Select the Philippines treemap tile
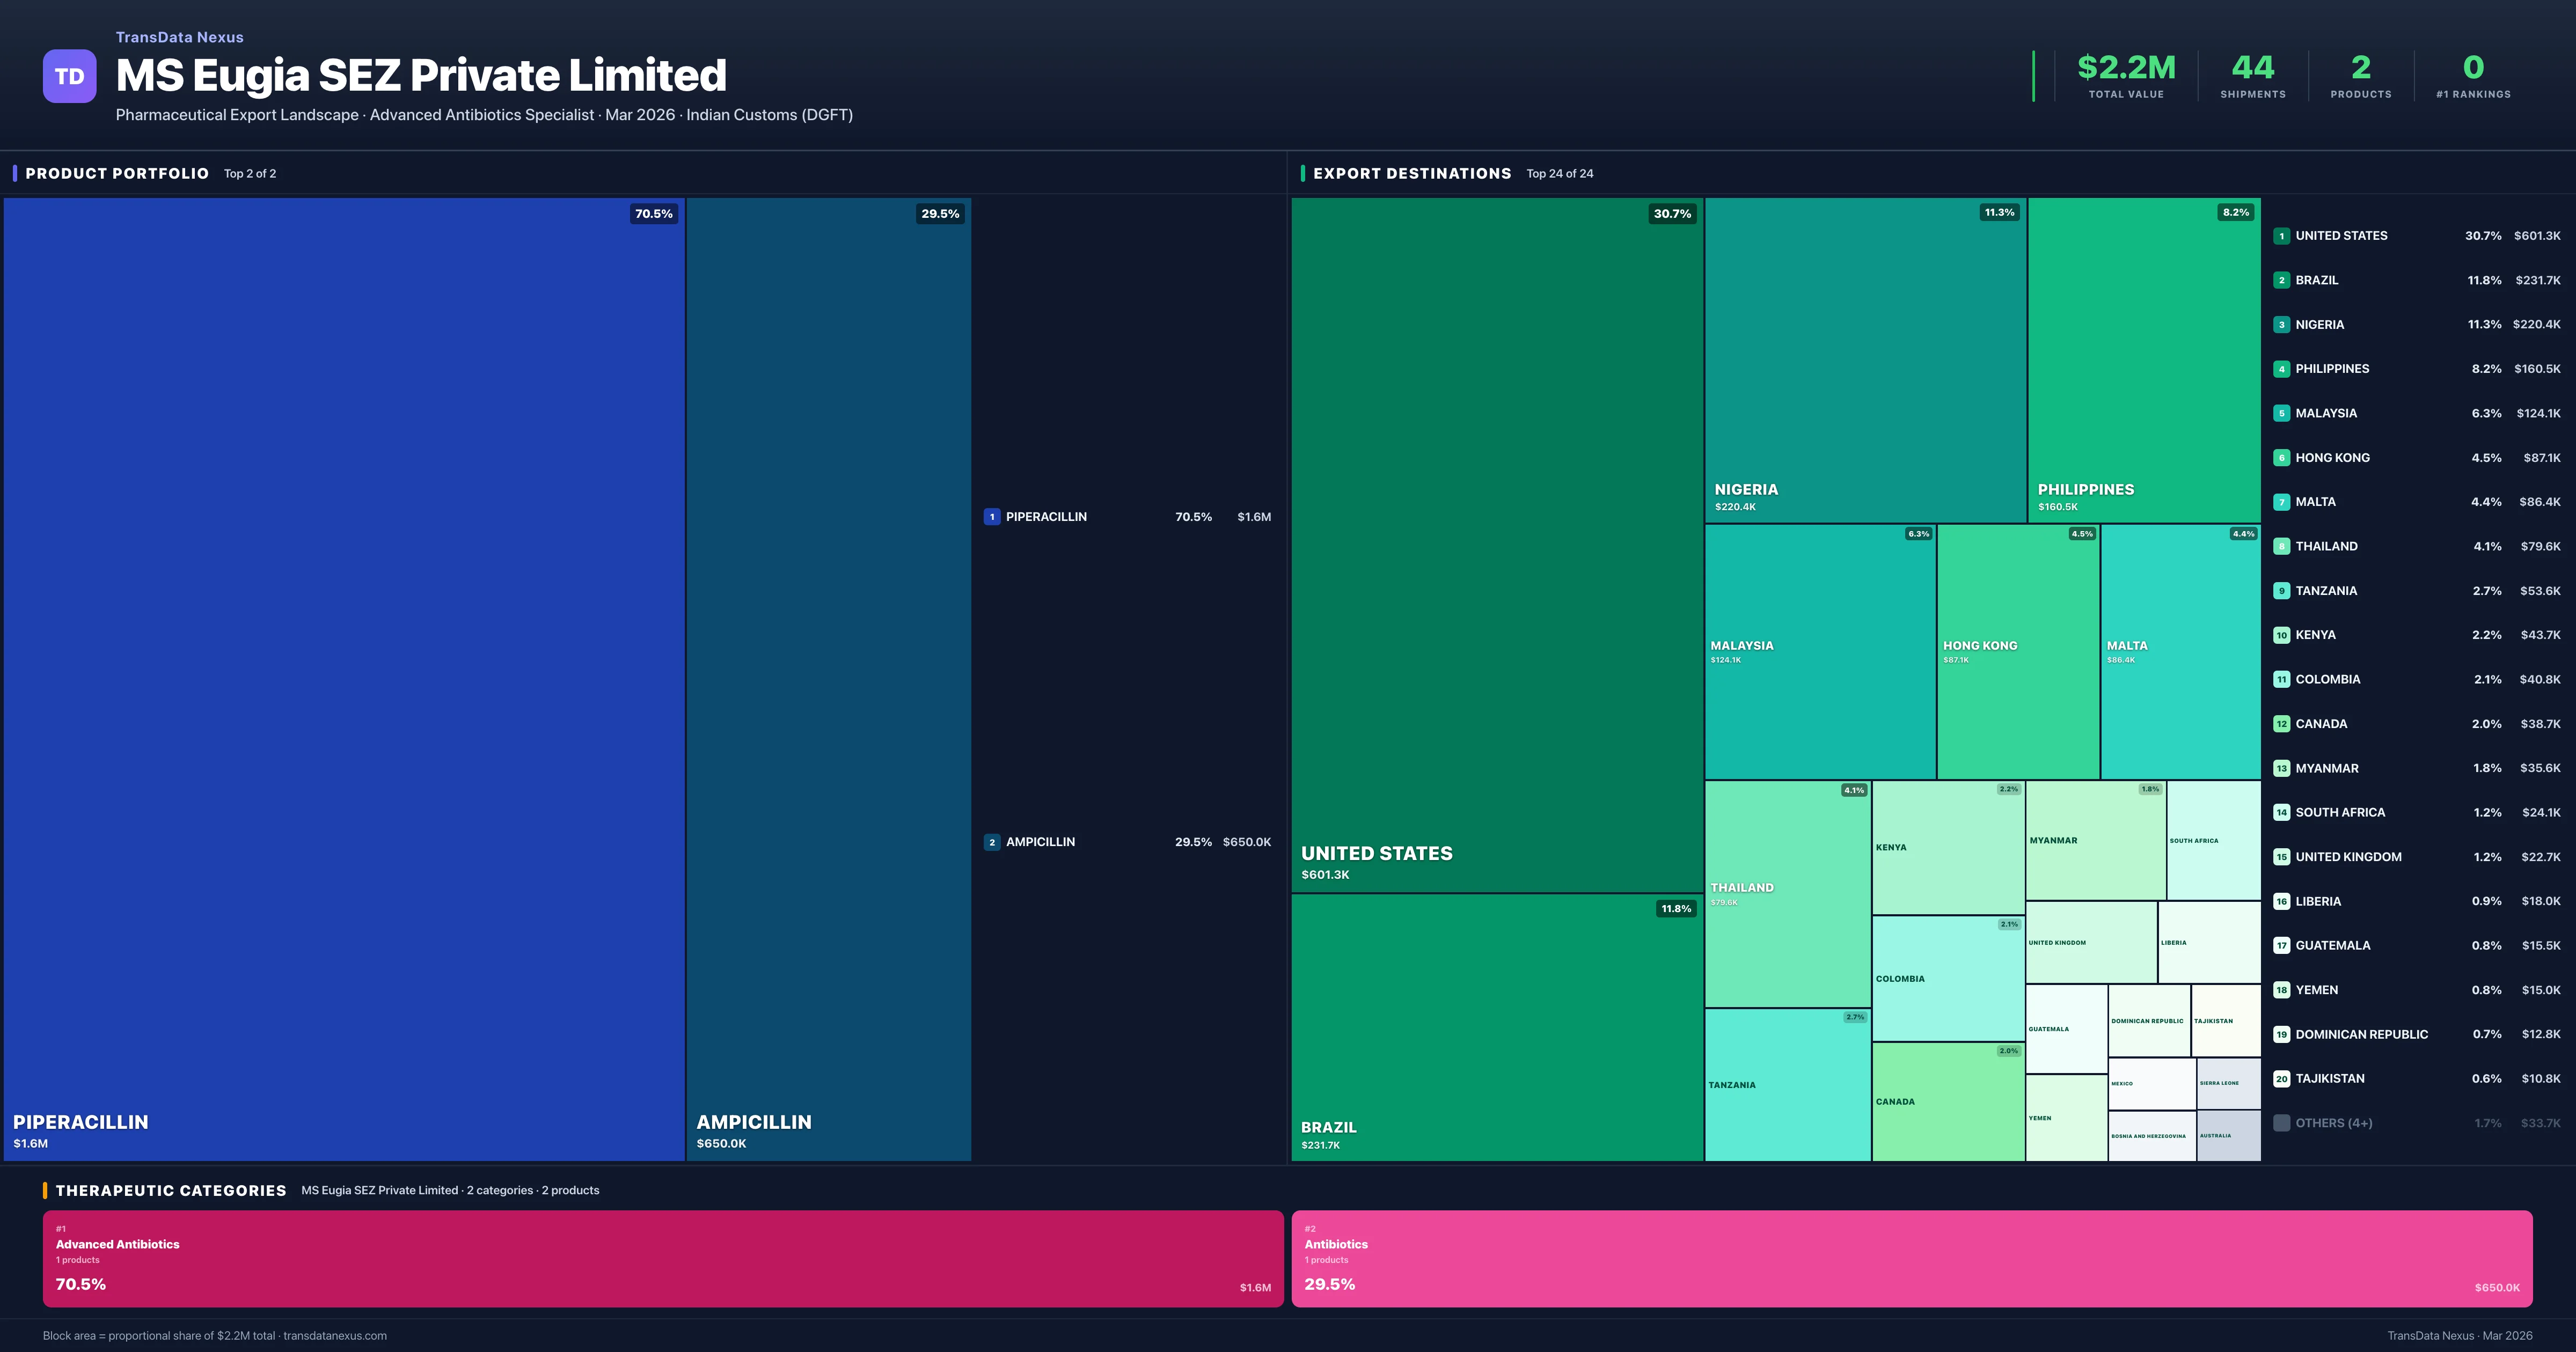The width and height of the screenshot is (2576, 1352). pos(2143,359)
